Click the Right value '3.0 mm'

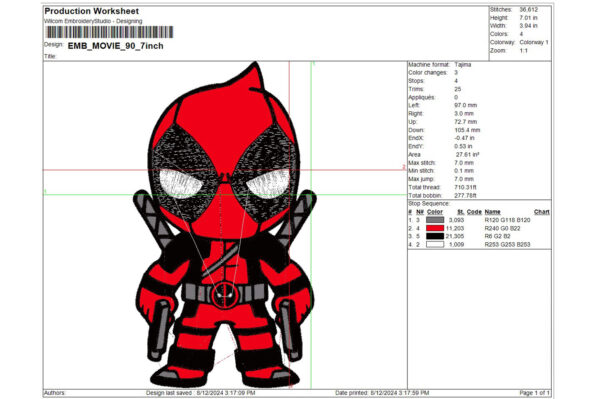pyautogui.click(x=464, y=114)
